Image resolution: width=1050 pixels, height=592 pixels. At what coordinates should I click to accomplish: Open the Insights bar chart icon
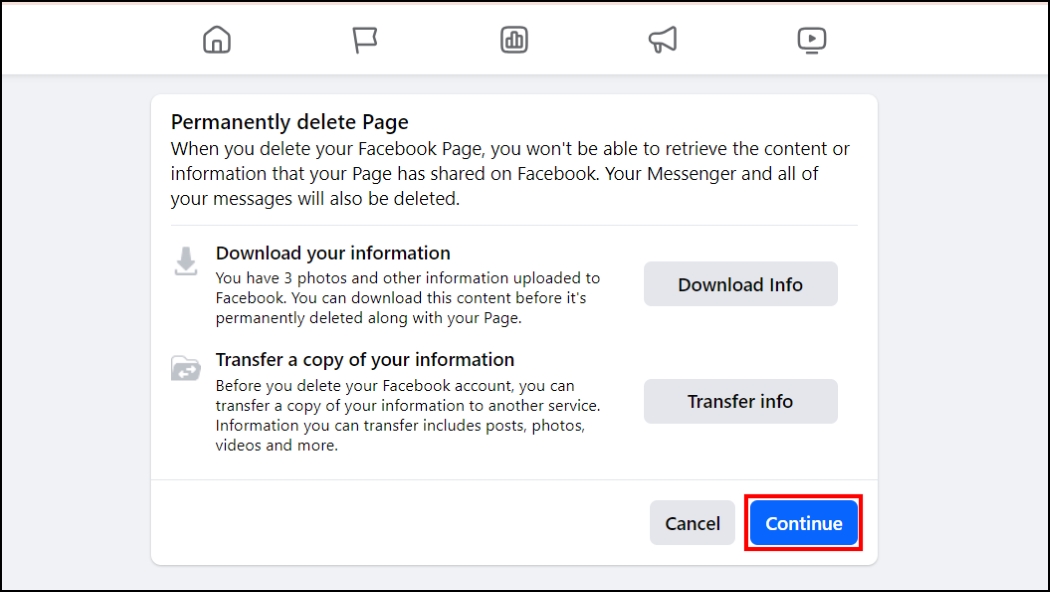click(513, 39)
